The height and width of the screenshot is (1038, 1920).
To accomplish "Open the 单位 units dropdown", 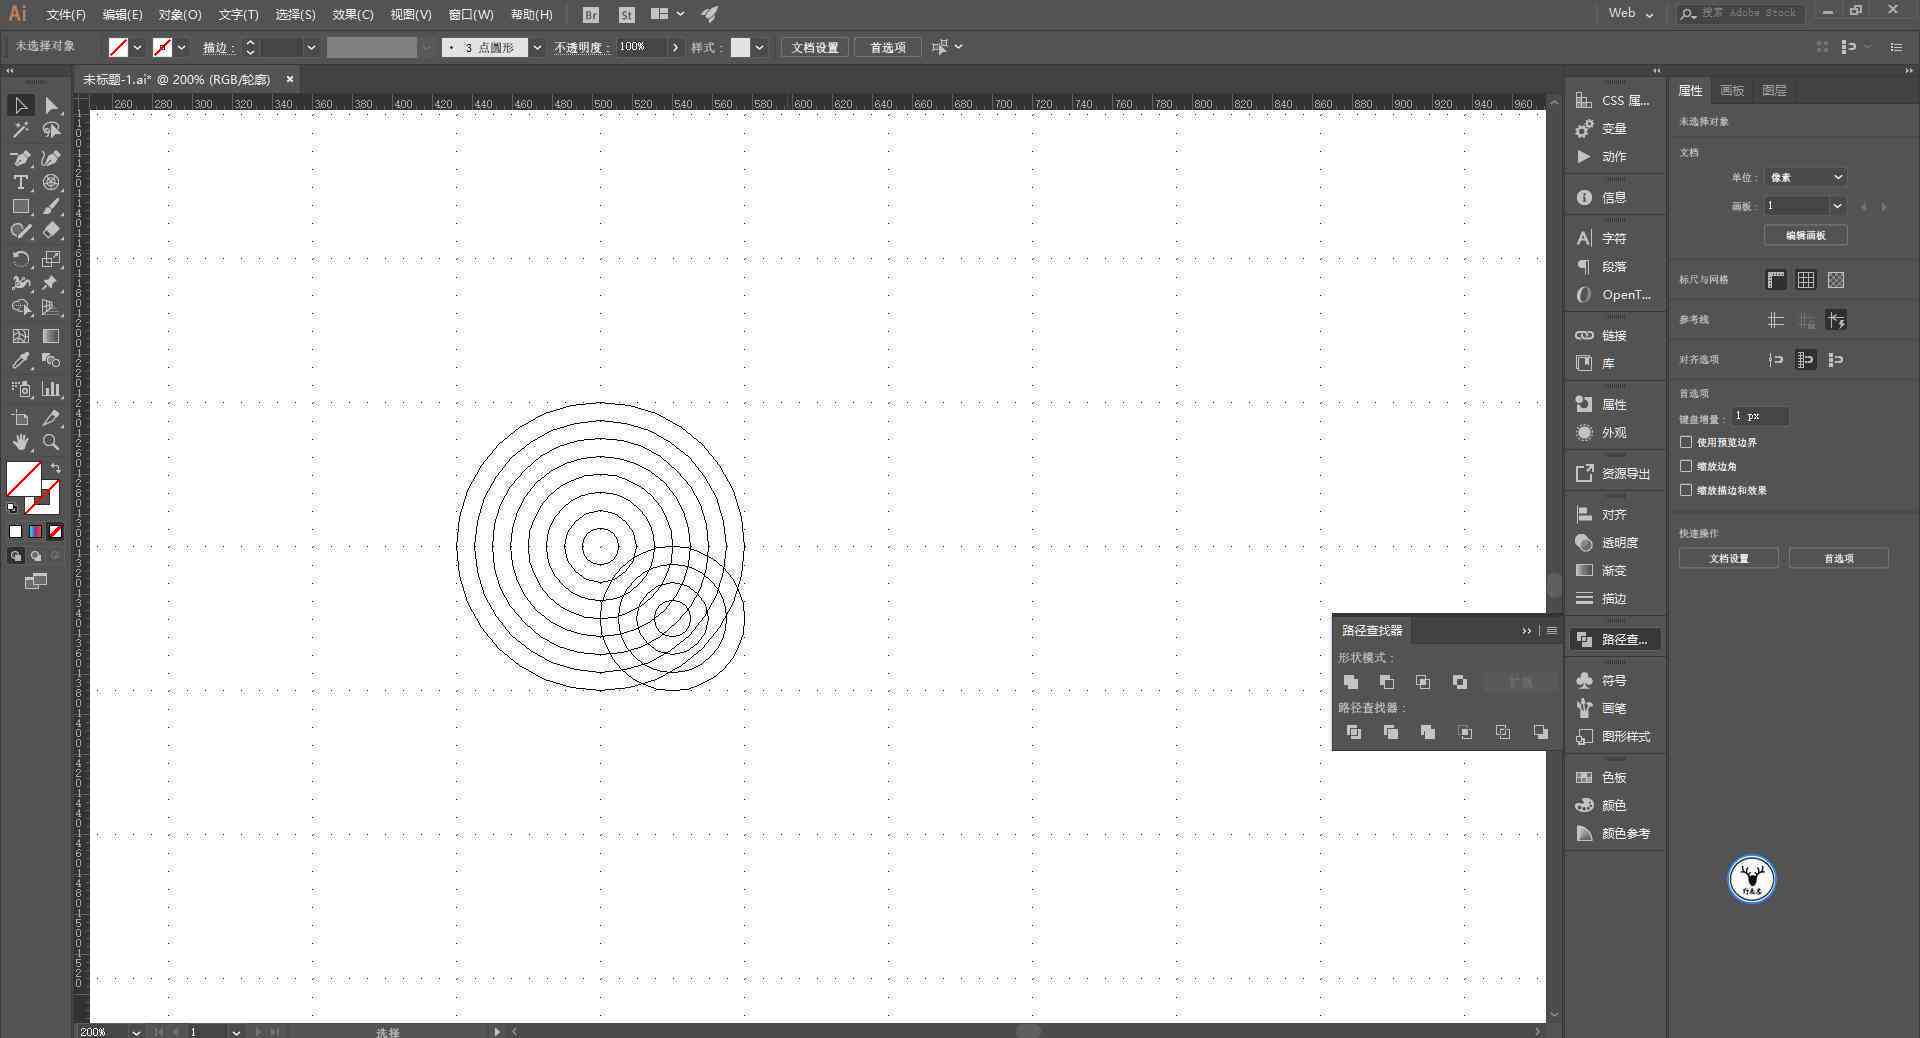I will 1805,177.
